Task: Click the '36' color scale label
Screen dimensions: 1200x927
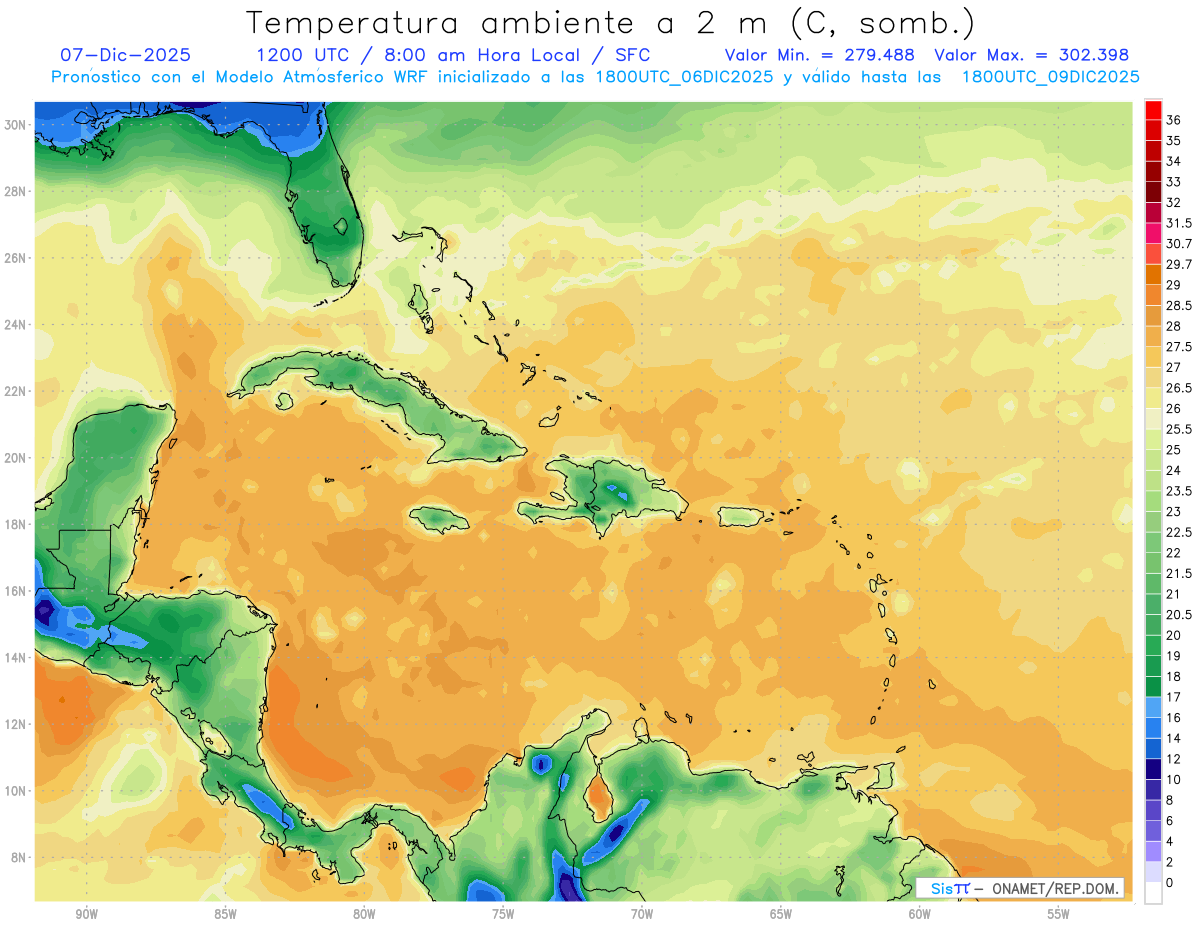Action: (1173, 120)
